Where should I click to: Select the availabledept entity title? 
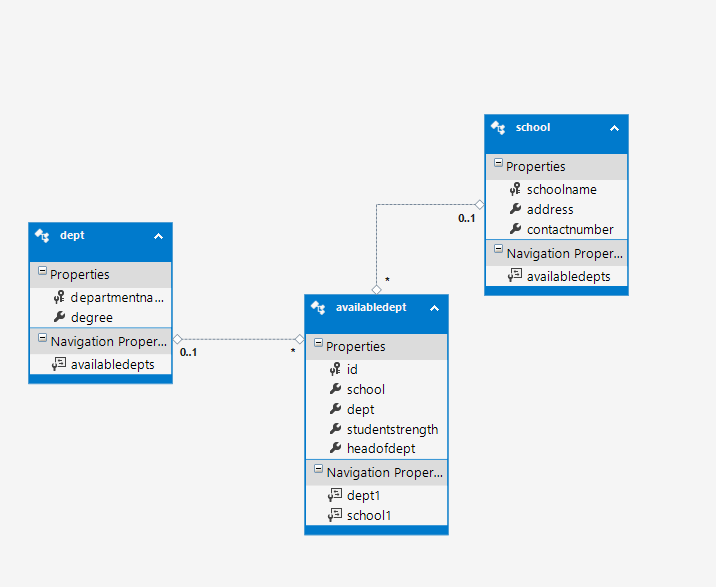371,307
